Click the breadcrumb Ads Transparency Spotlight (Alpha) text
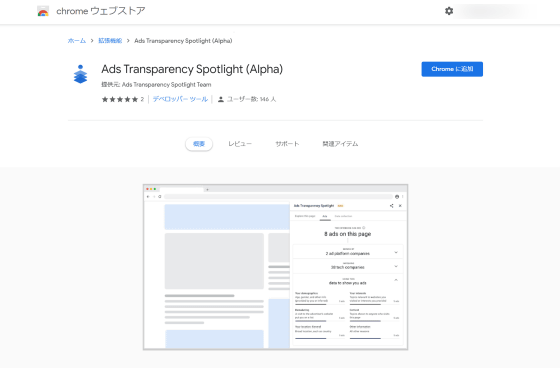This screenshot has height=368, width=560. pyautogui.click(x=183, y=41)
